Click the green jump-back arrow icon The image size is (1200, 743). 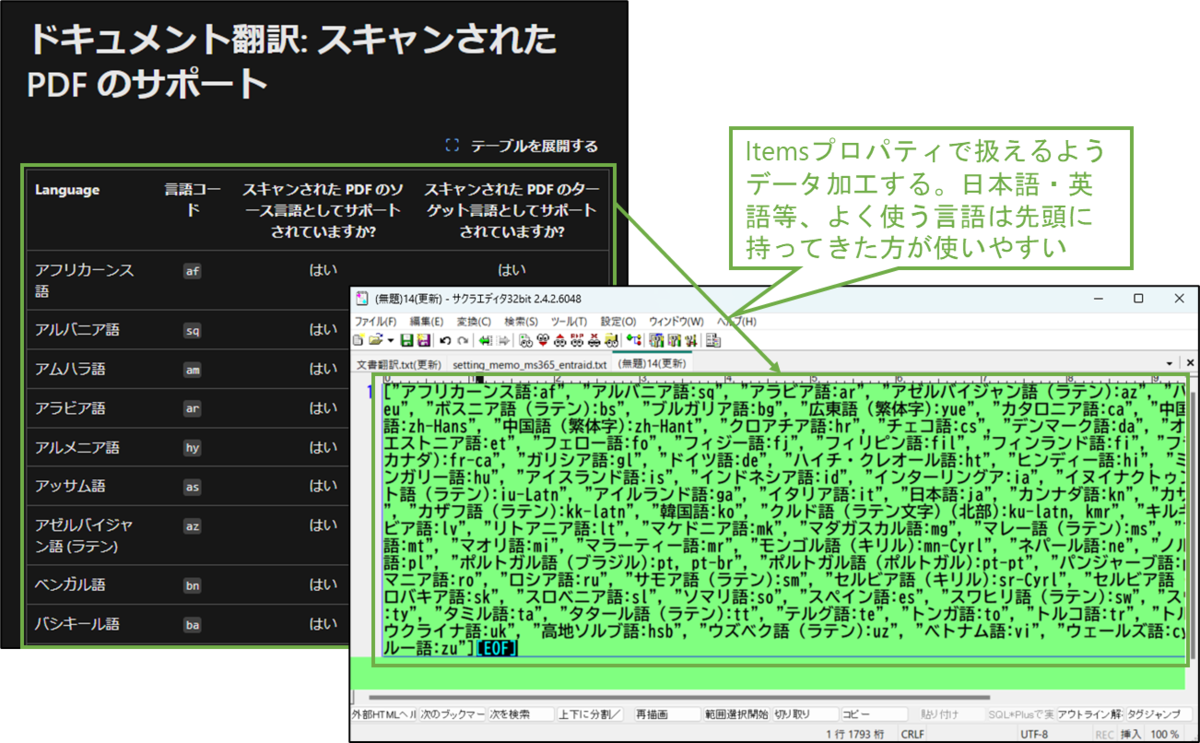point(486,340)
